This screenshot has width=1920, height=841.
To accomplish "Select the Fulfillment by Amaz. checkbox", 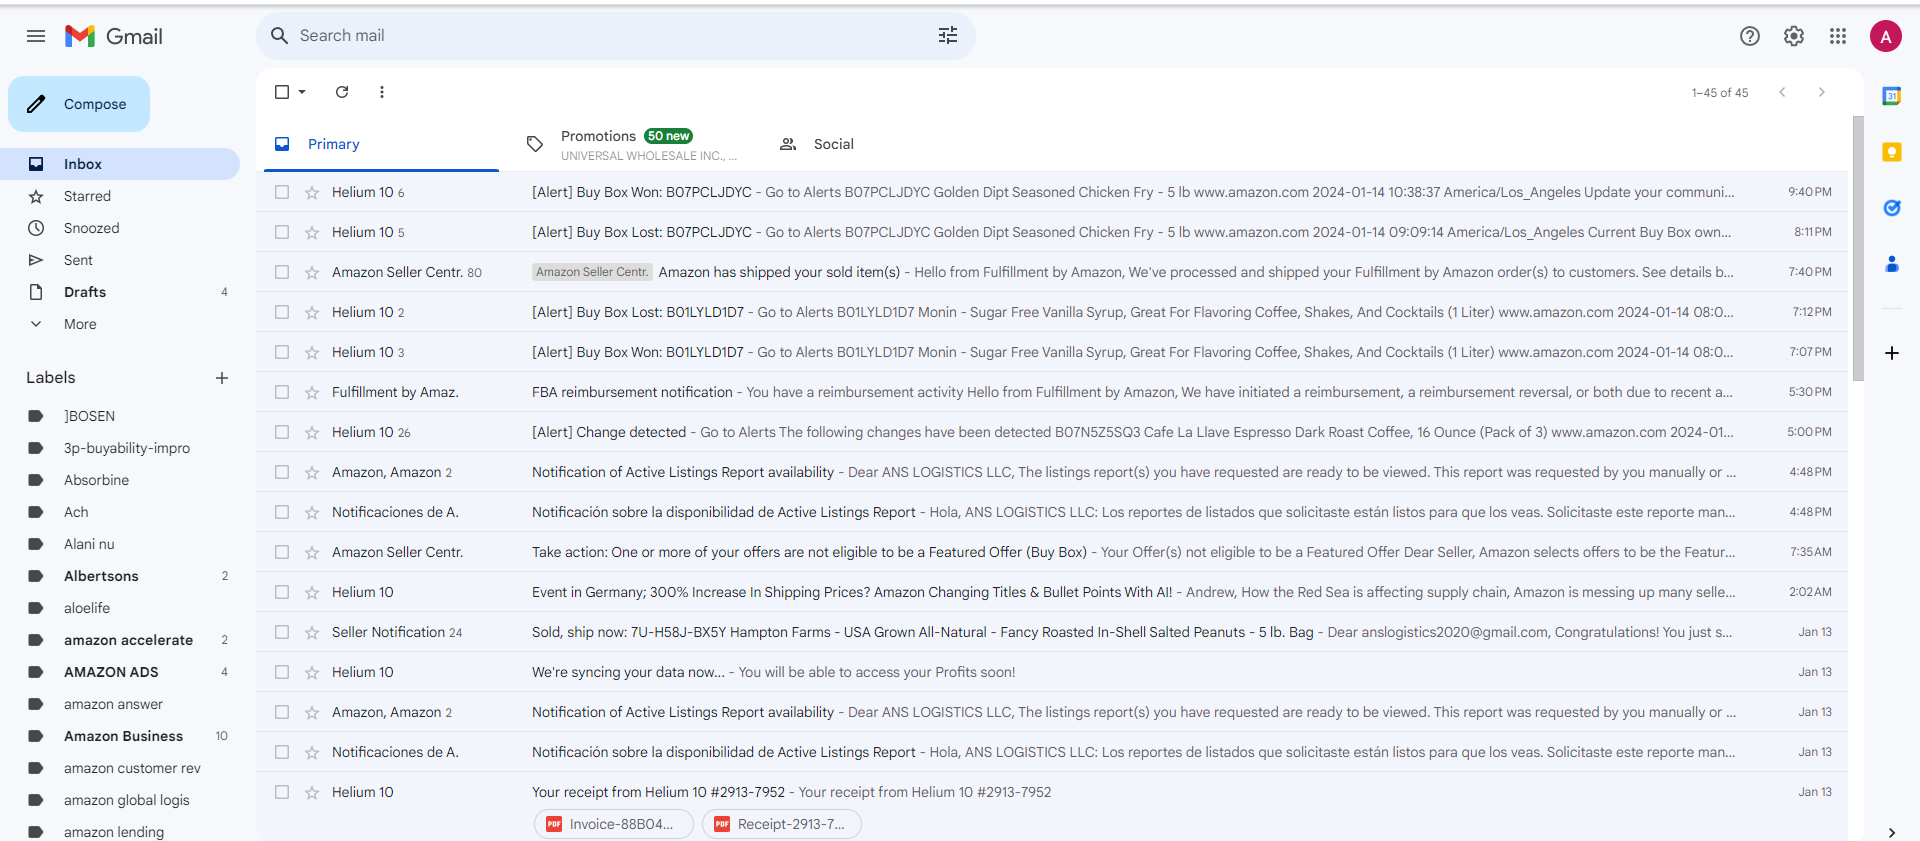I will (x=282, y=392).
